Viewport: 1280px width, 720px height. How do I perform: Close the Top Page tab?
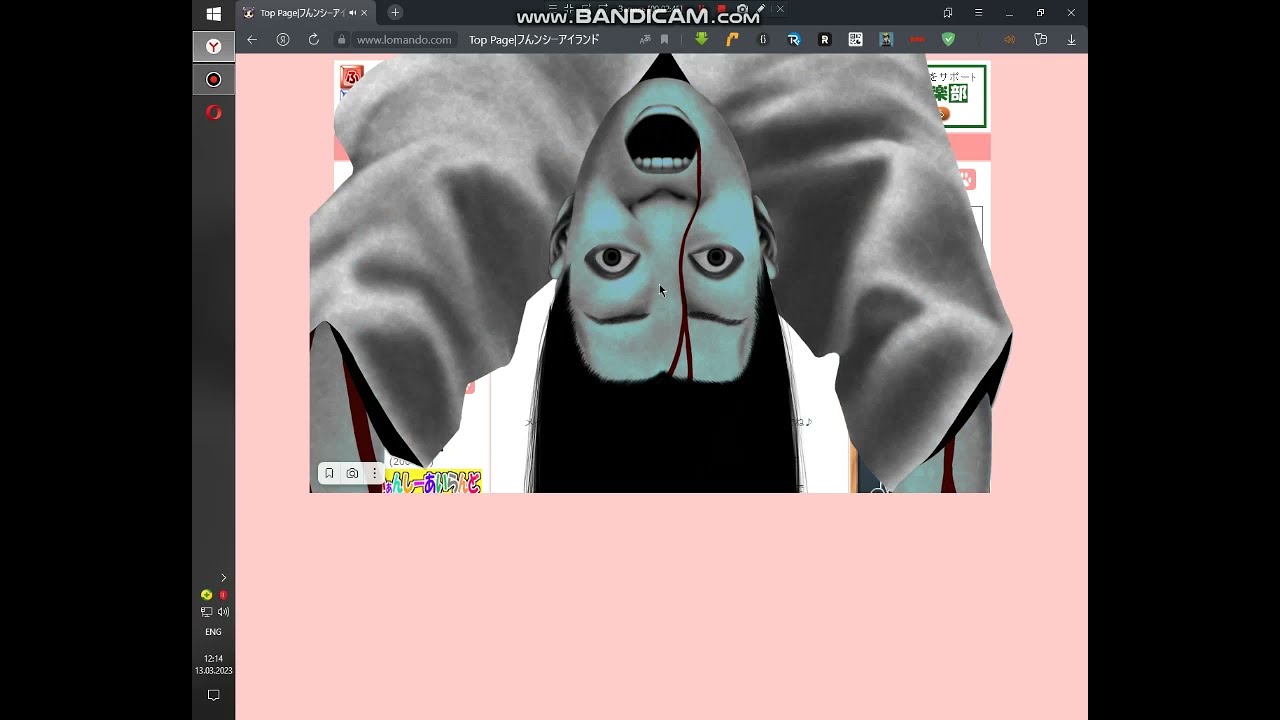(365, 13)
